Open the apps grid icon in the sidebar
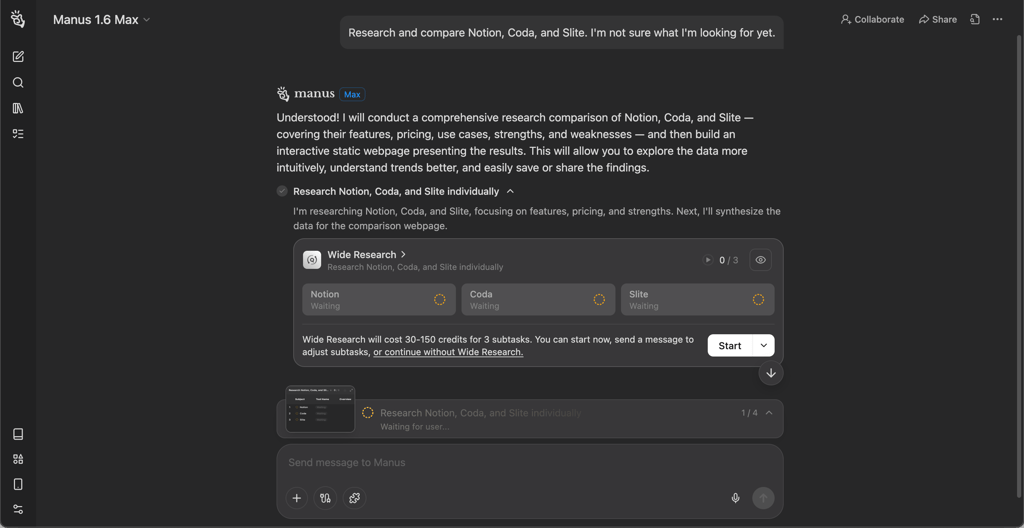Screen dimensions: 1024x528 pos(18,459)
